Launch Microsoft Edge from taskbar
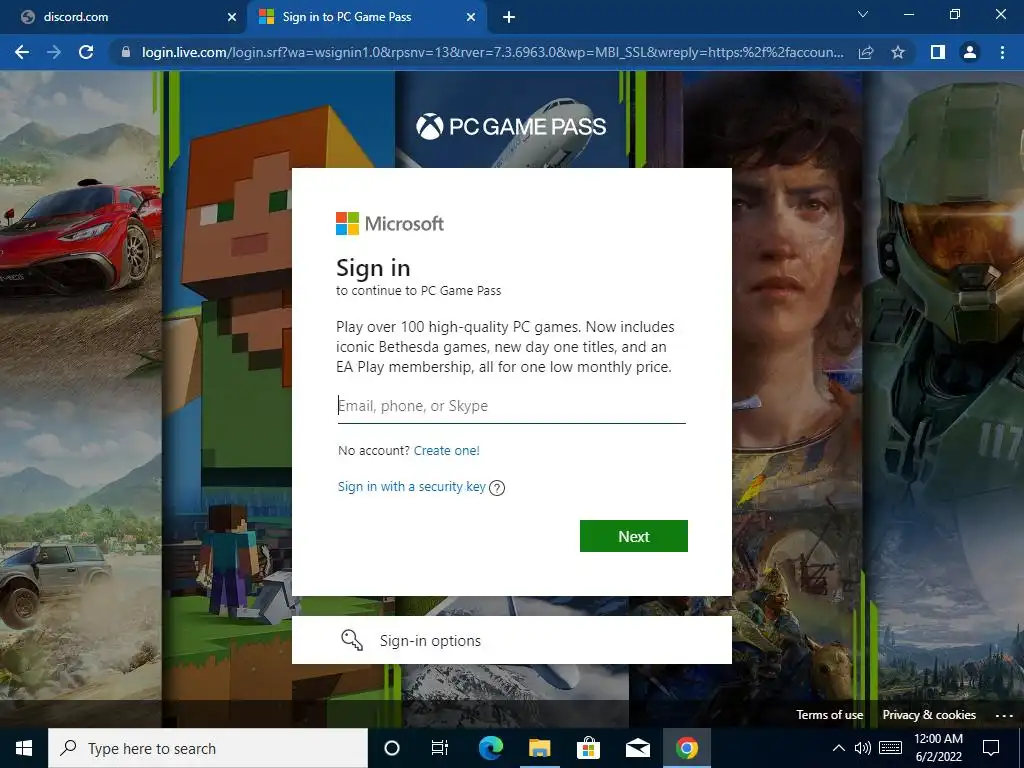 [490, 748]
